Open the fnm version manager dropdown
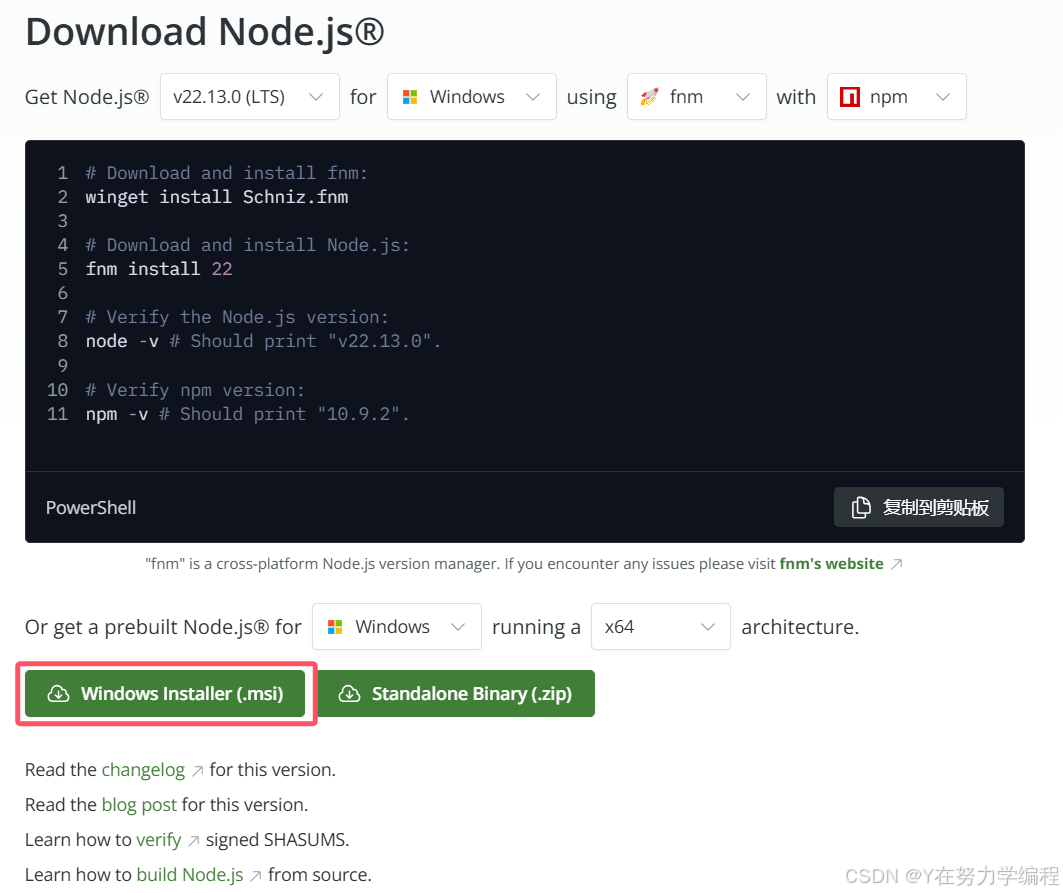Image resolution: width=1063 pixels, height=893 pixels. [x=696, y=97]
